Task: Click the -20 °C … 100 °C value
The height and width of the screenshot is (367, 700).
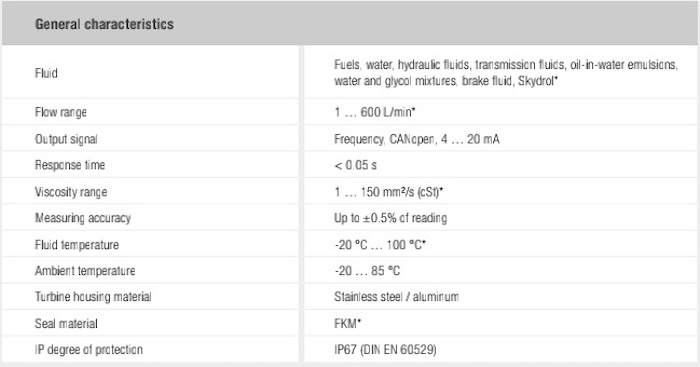Action: point(380,245)
